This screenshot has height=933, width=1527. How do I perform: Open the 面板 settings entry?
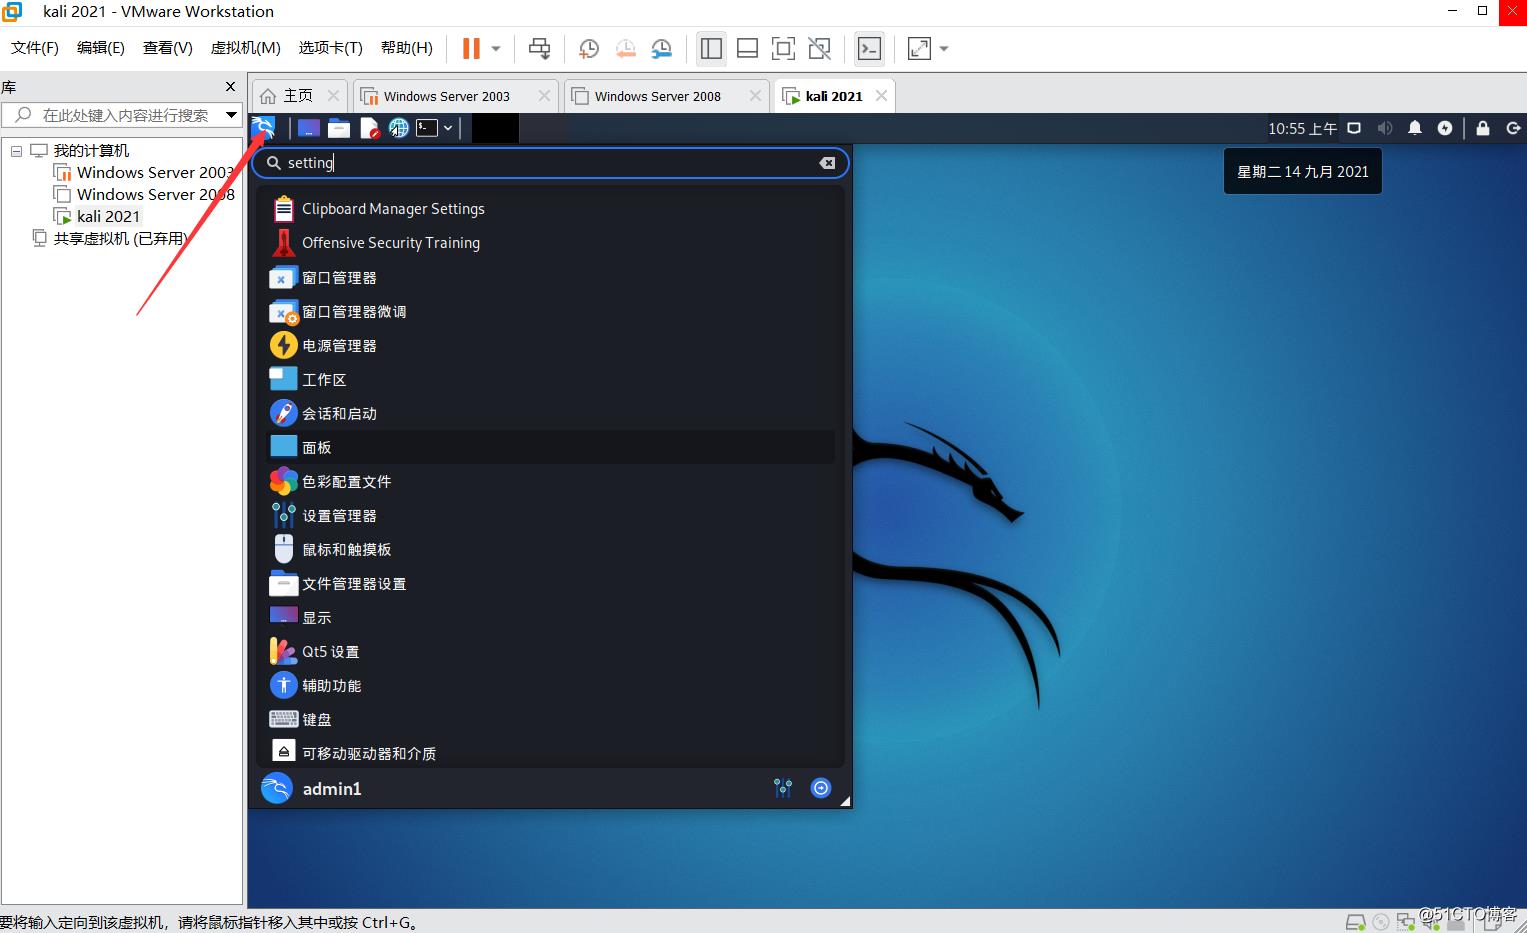click(x=552, y=447)
